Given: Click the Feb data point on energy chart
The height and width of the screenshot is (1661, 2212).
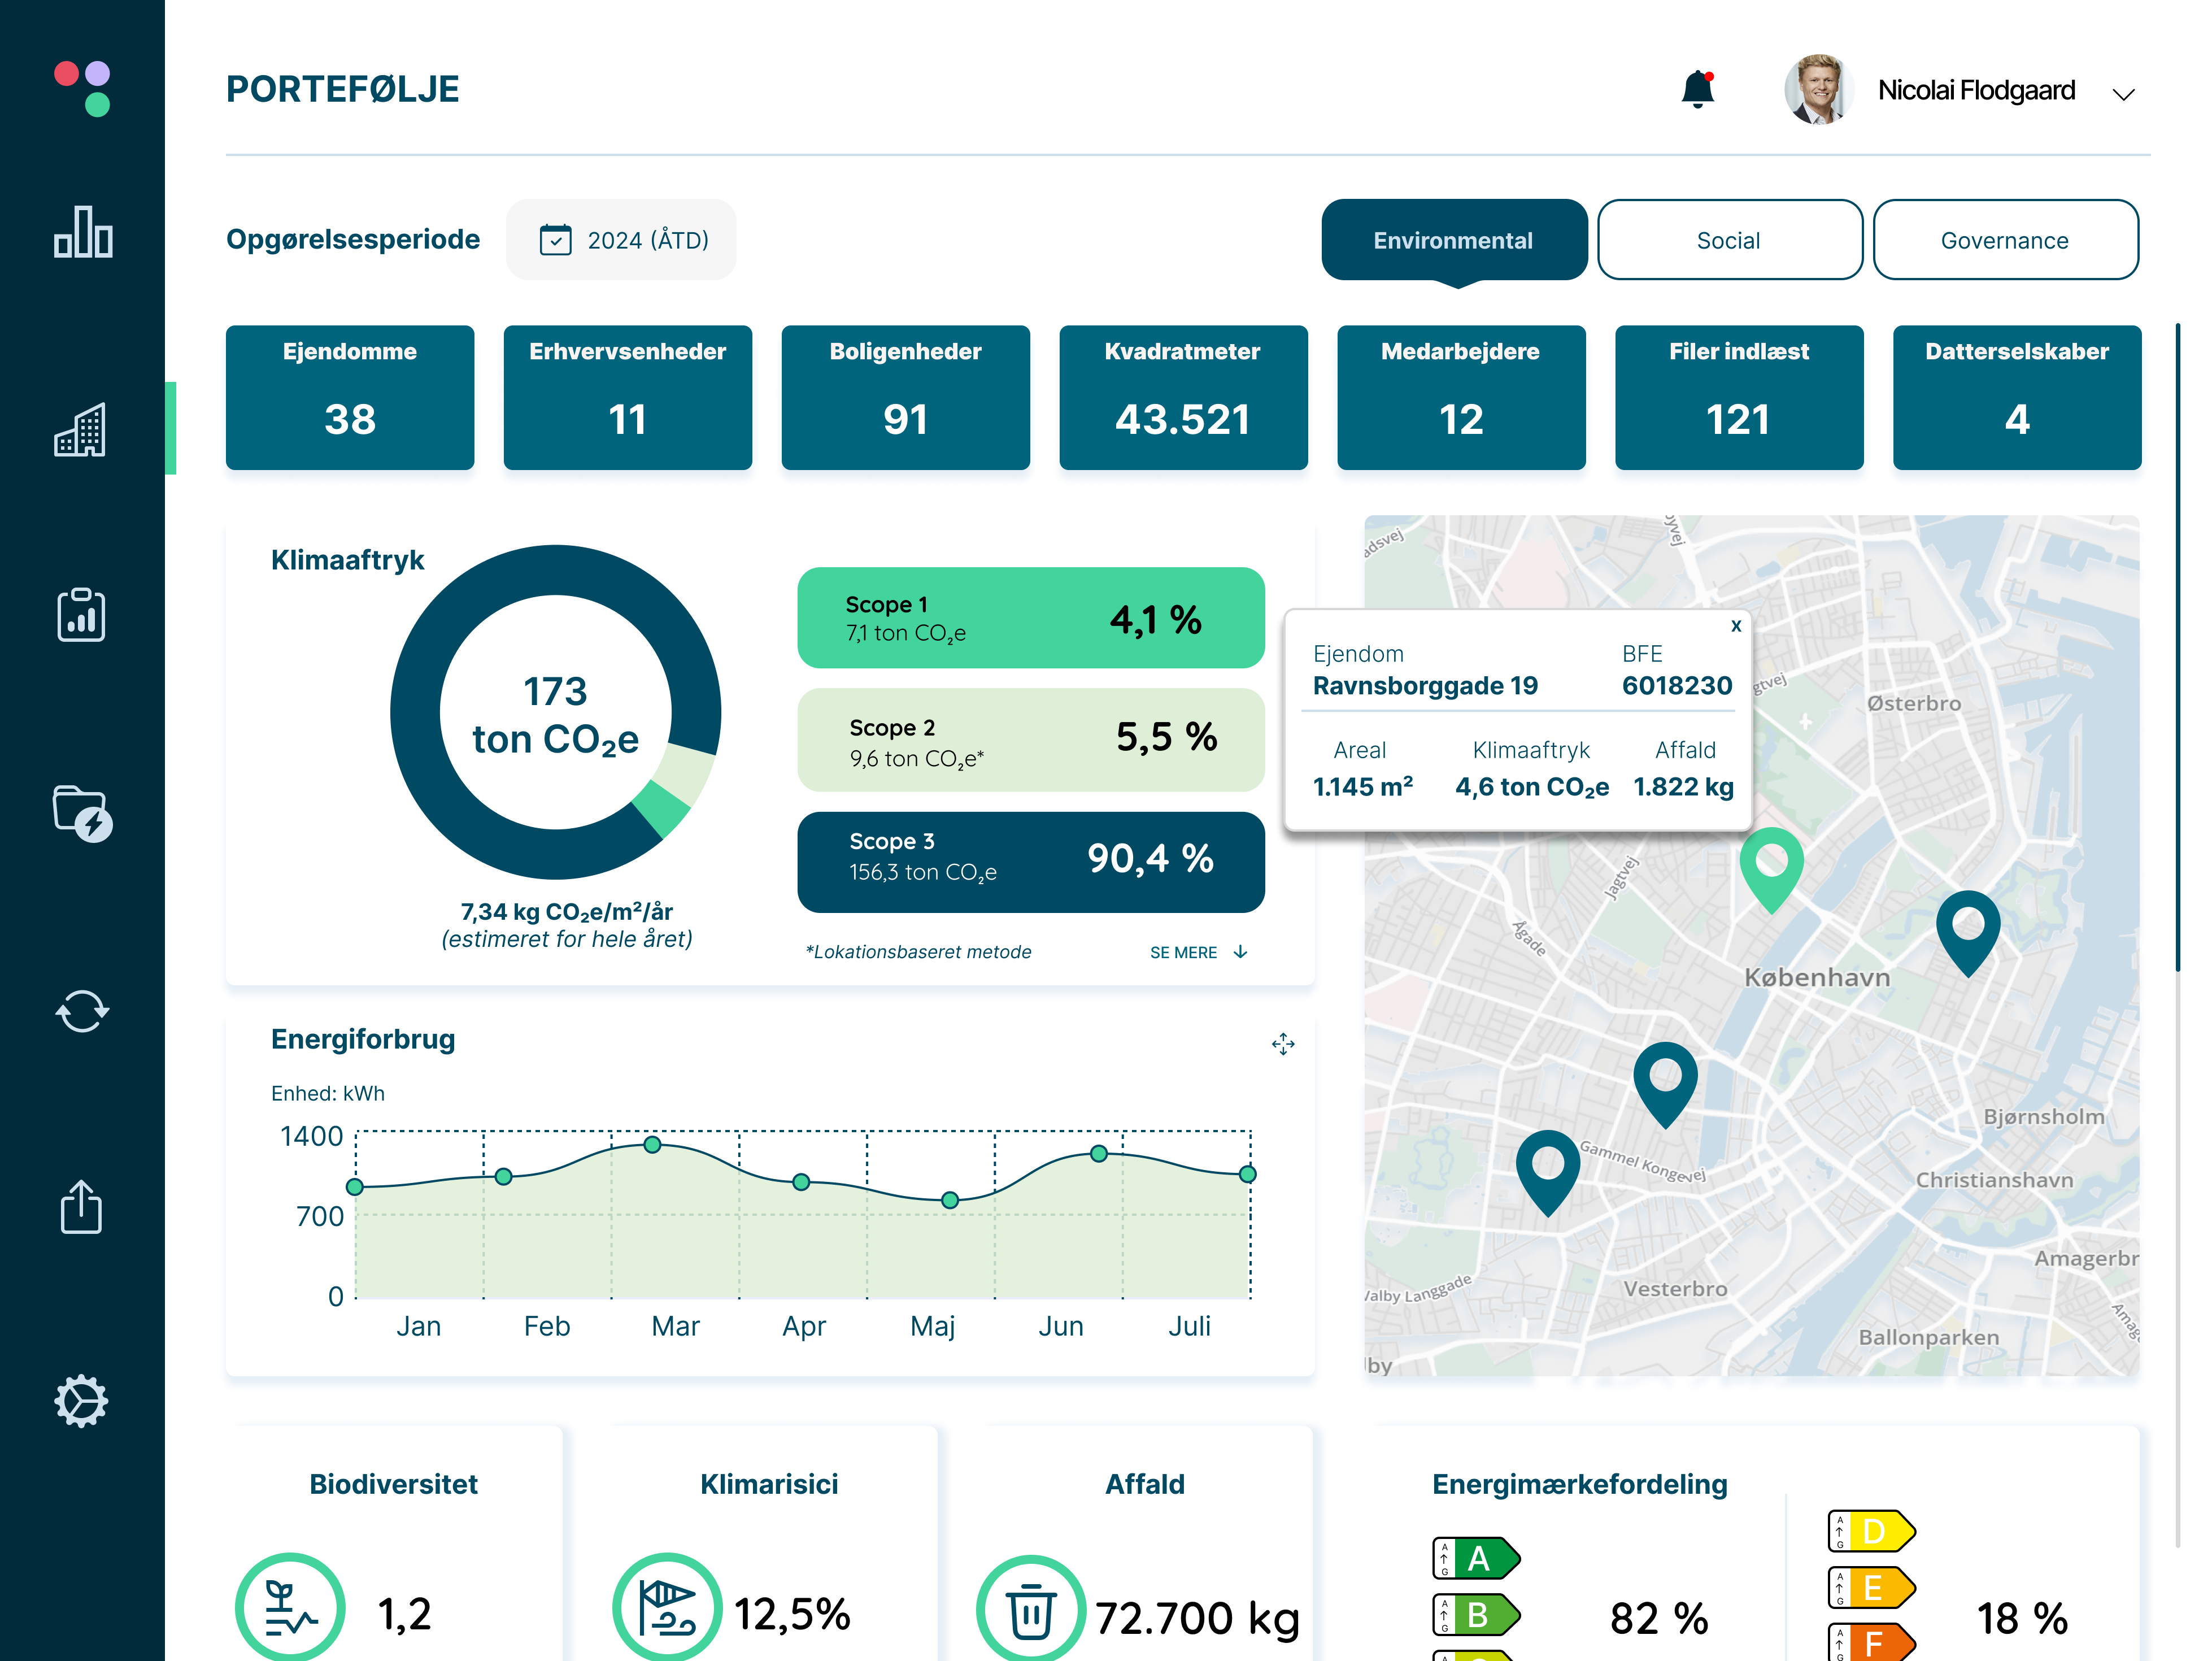Looking at the screenshot, I should point(504,1177).
